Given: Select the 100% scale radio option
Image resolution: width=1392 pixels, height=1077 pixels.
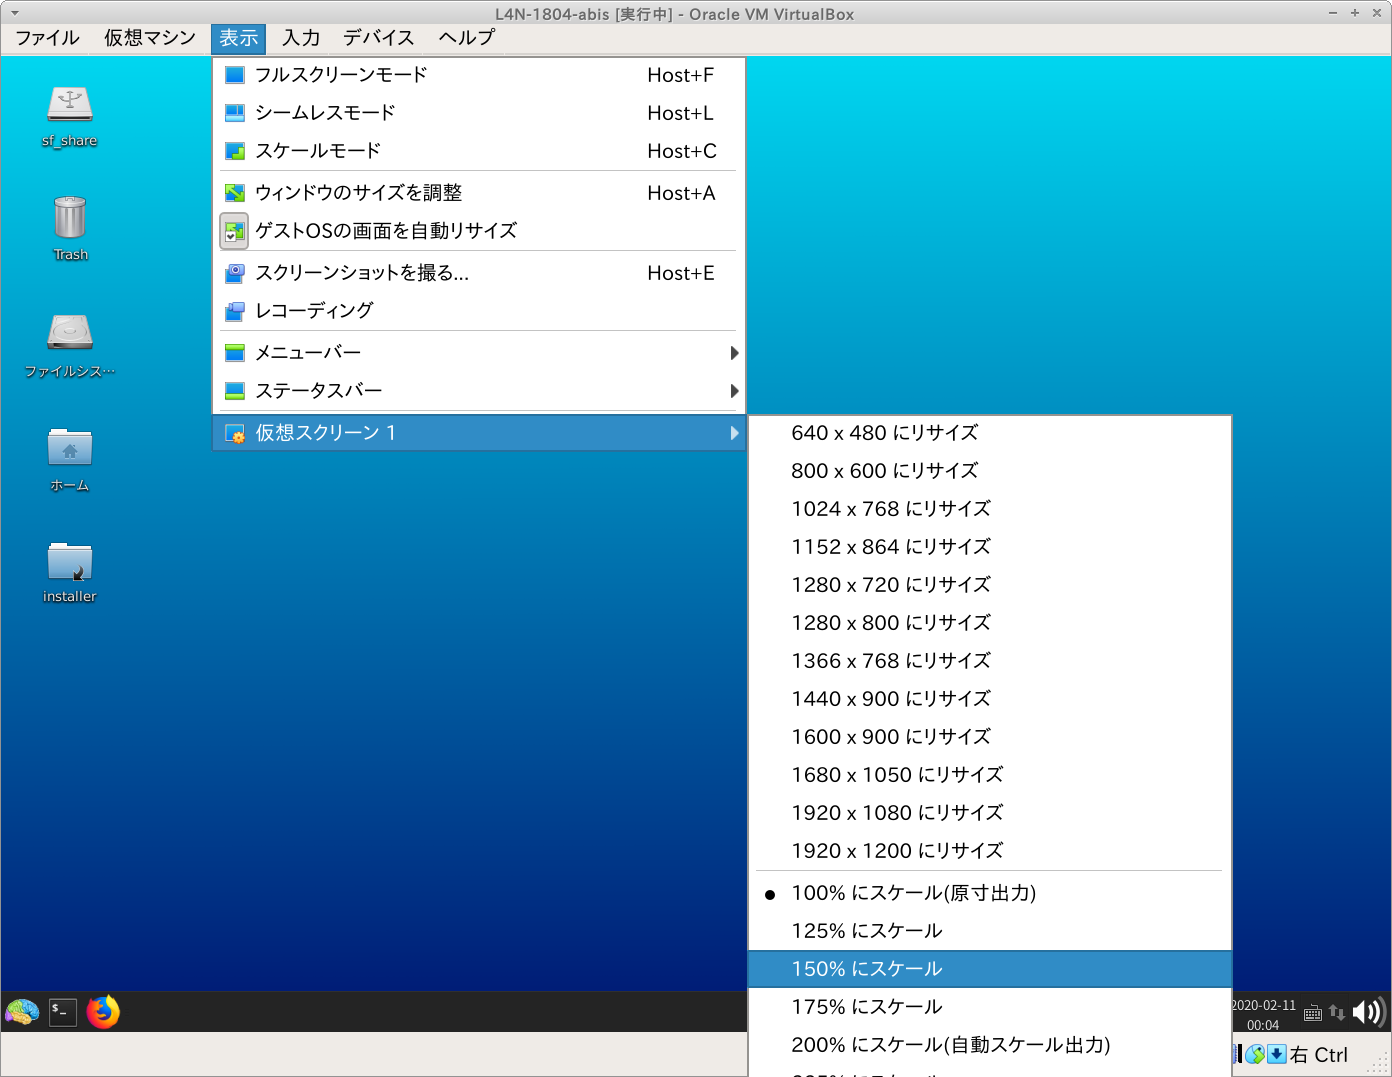Looking at the screenshot, I should [x=770, y=894].
